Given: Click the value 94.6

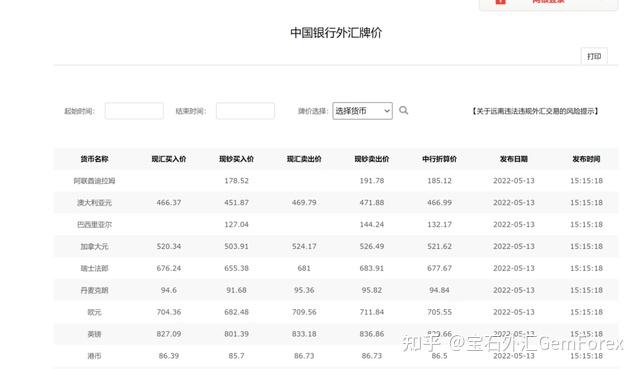Looking at the screenshot, I should (169, 290).
